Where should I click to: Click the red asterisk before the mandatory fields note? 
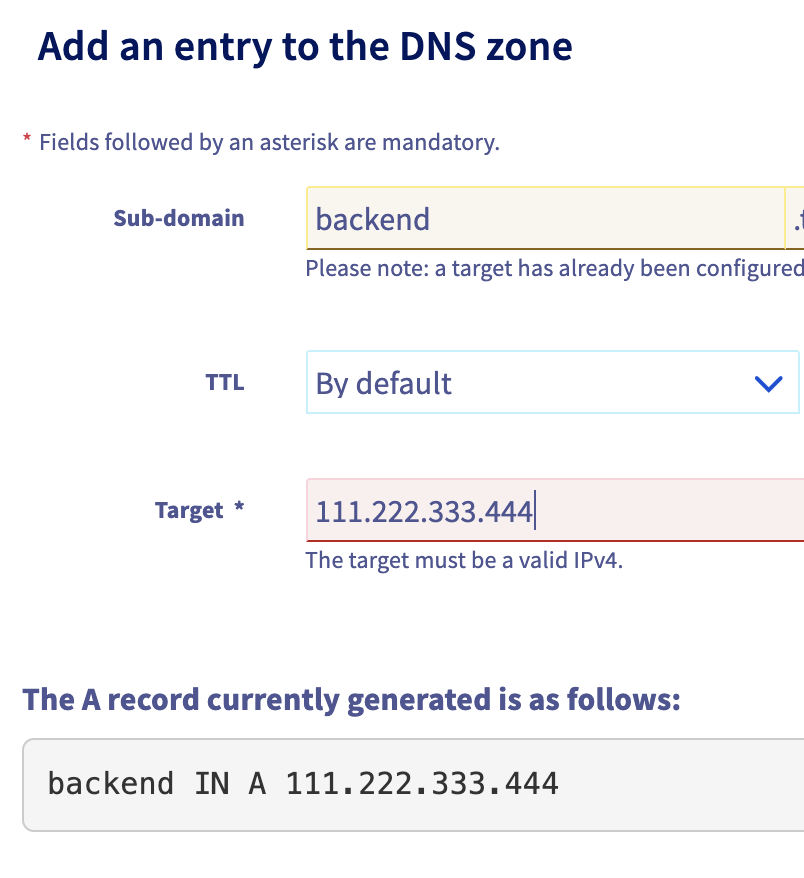(x=26, y=138)
